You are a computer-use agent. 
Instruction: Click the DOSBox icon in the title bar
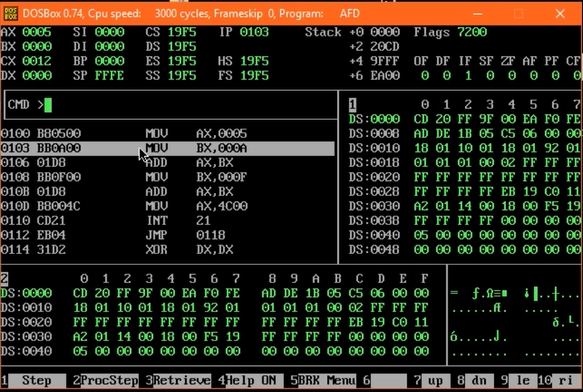(x=10, y=14)
